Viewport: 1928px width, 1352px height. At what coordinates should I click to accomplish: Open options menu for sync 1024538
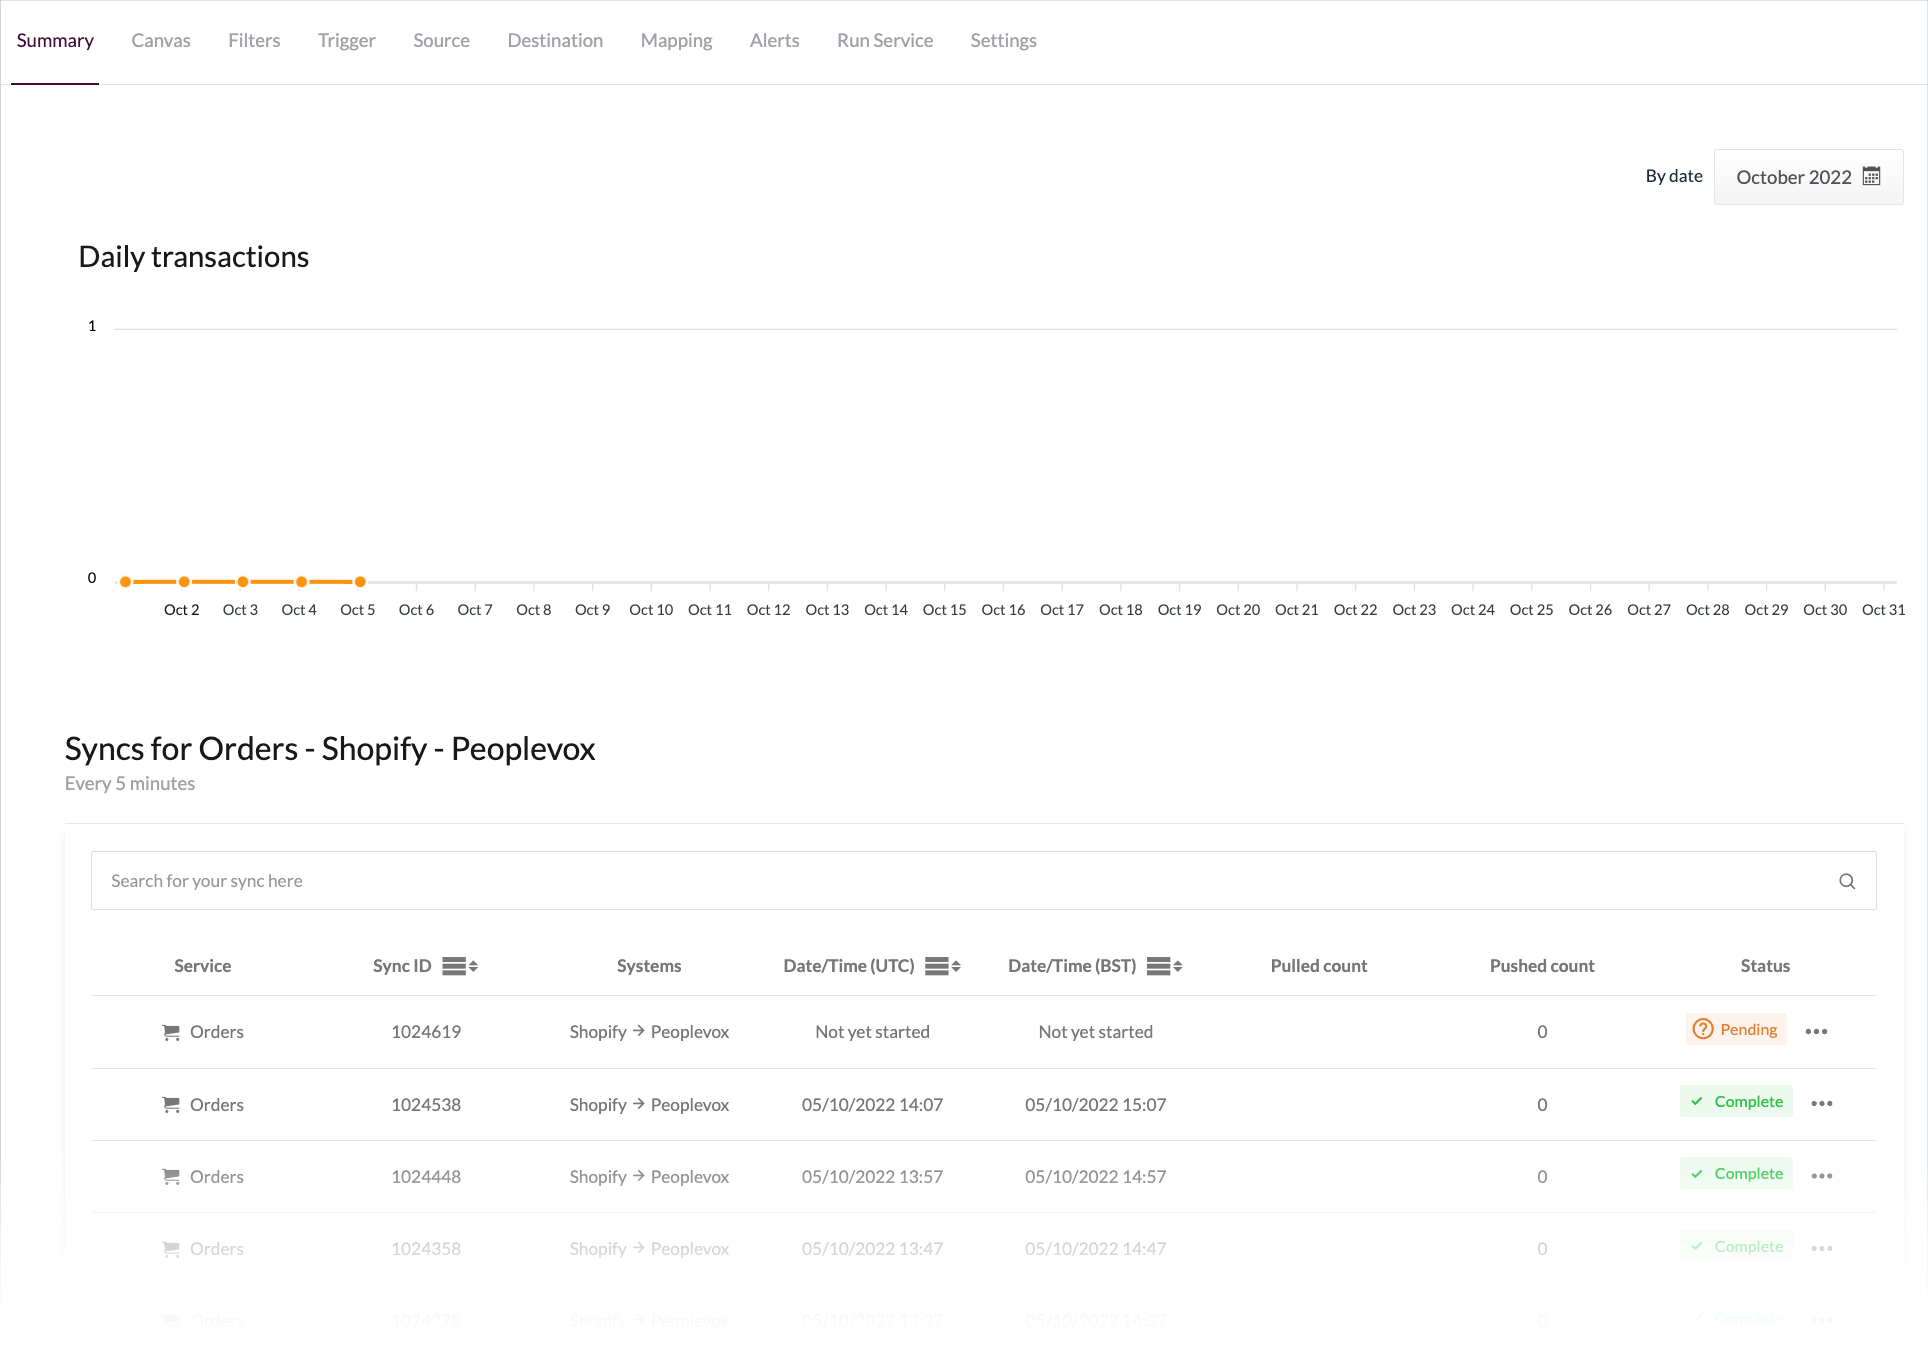click(1821, 1103)
